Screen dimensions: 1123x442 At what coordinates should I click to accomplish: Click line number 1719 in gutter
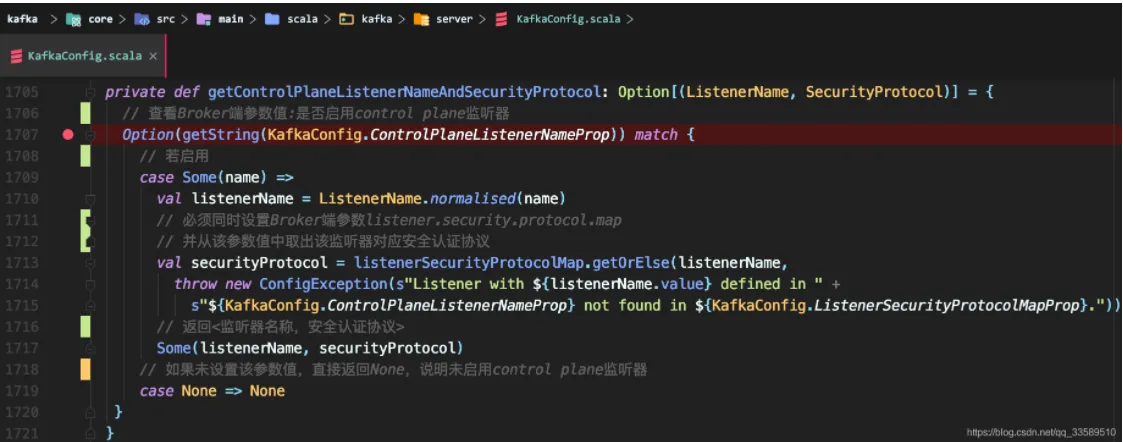tap(24, 391)
